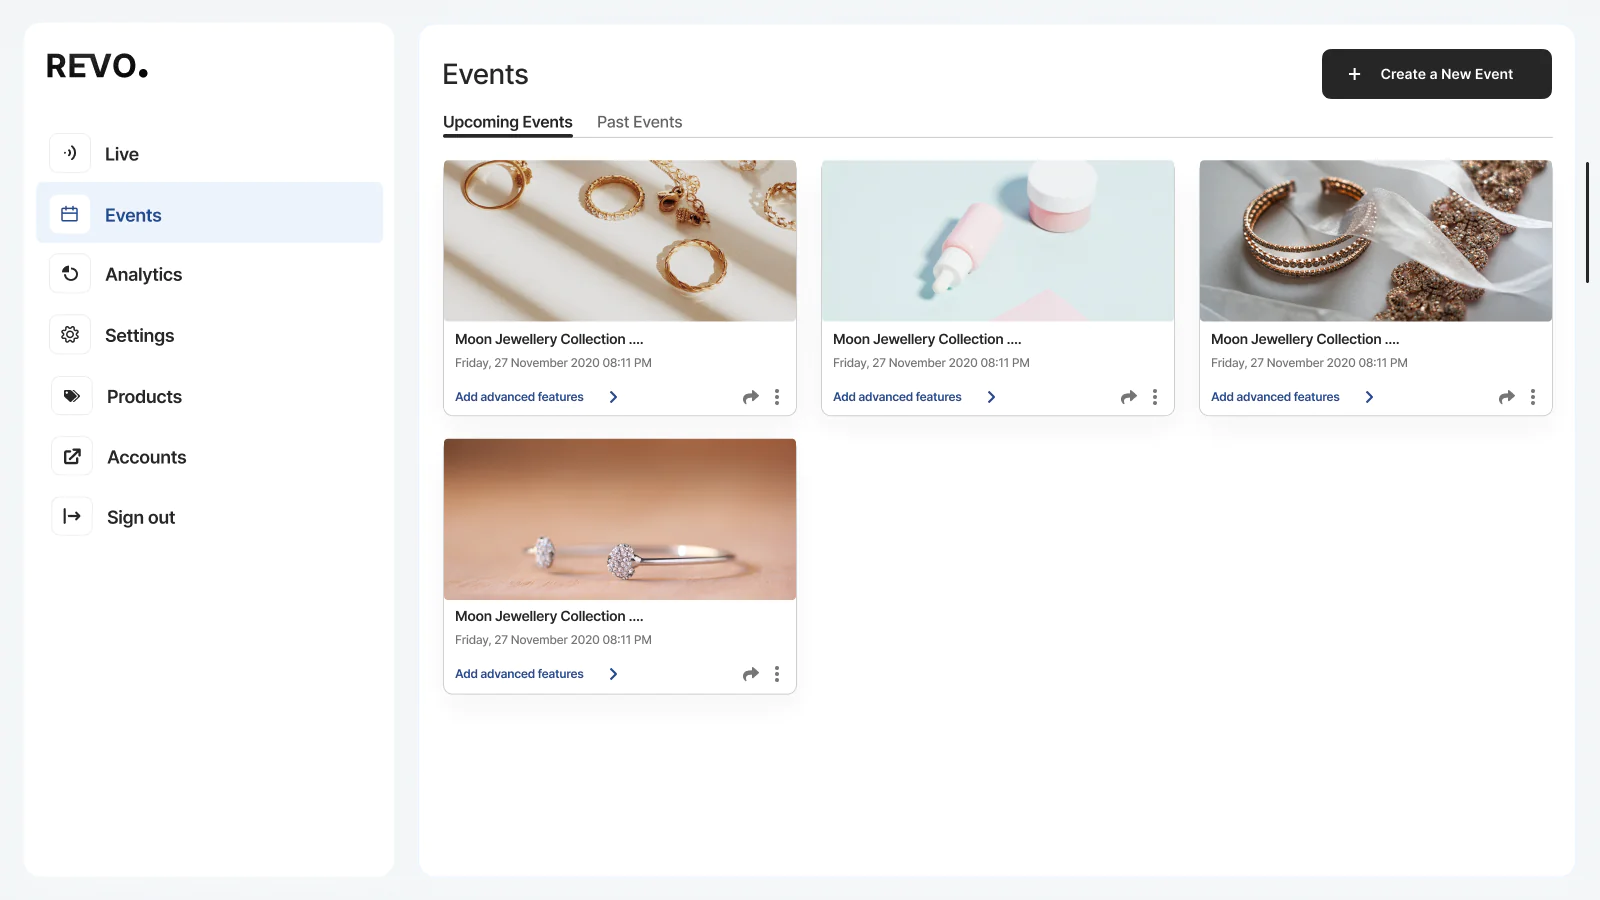
Task: Open more options on rose-gold bracelet card
Action: click(x=1533, y=397)
